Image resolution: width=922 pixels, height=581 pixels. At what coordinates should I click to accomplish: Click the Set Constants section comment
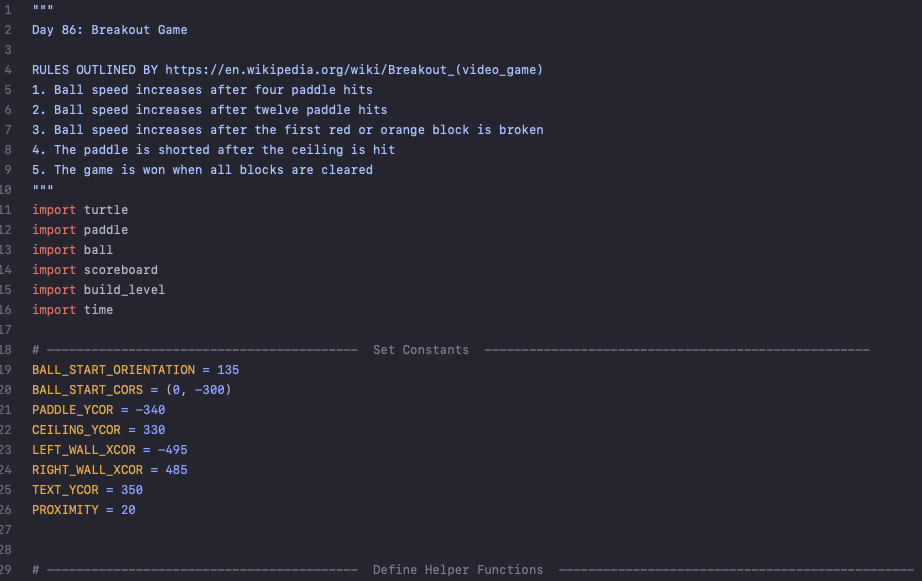point(421,350)
